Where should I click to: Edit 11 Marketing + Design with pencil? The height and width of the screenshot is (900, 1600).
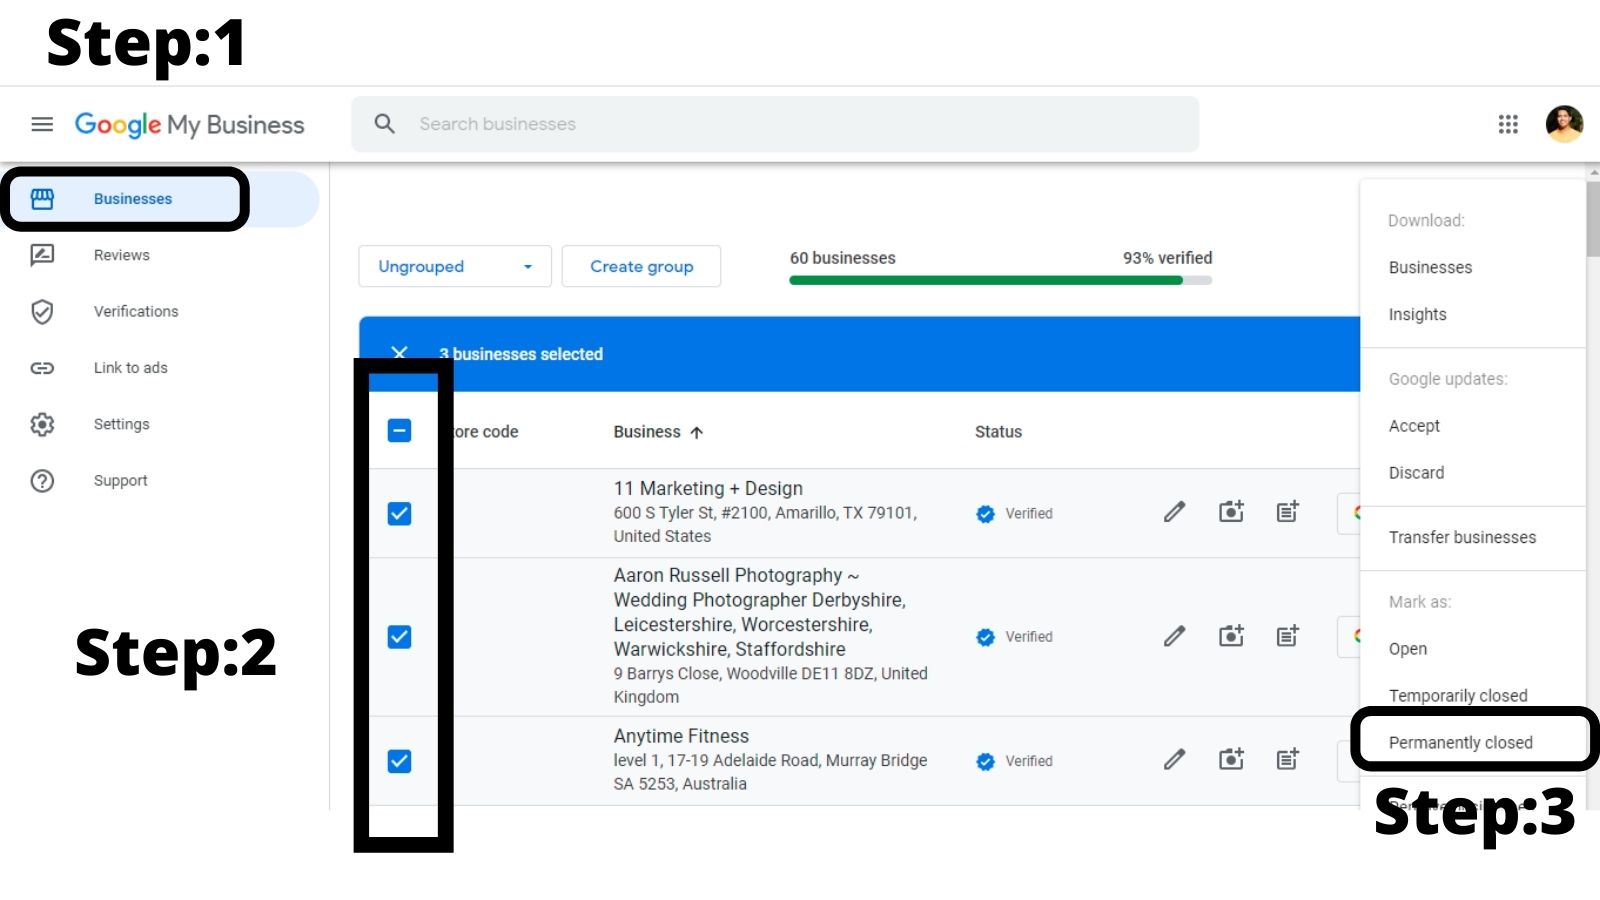point(1175,512)
